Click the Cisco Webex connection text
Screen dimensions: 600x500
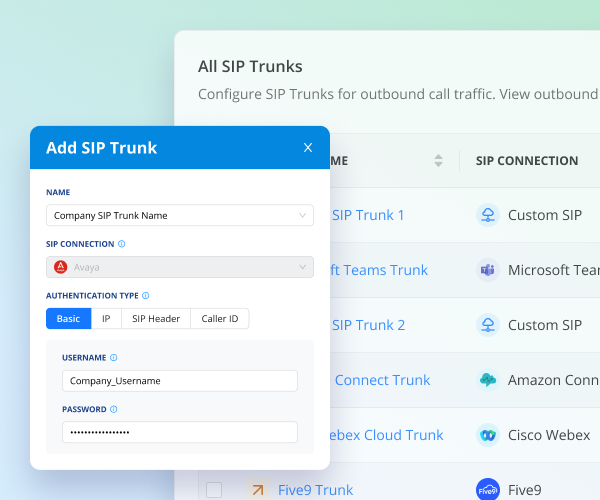coord(549,435)
